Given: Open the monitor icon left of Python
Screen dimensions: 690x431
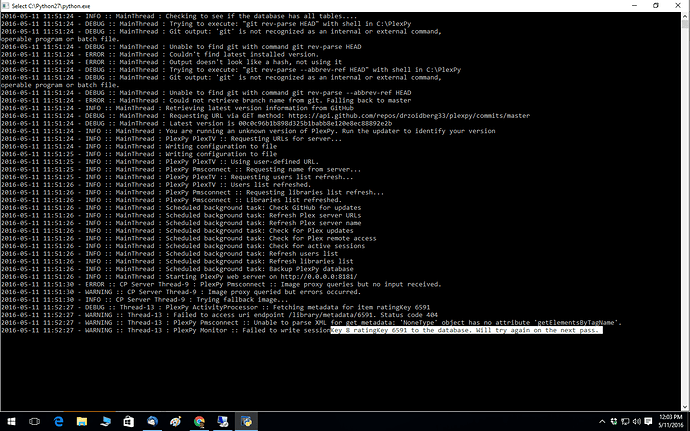Looking at the screenshot, I should coord(223,422).
